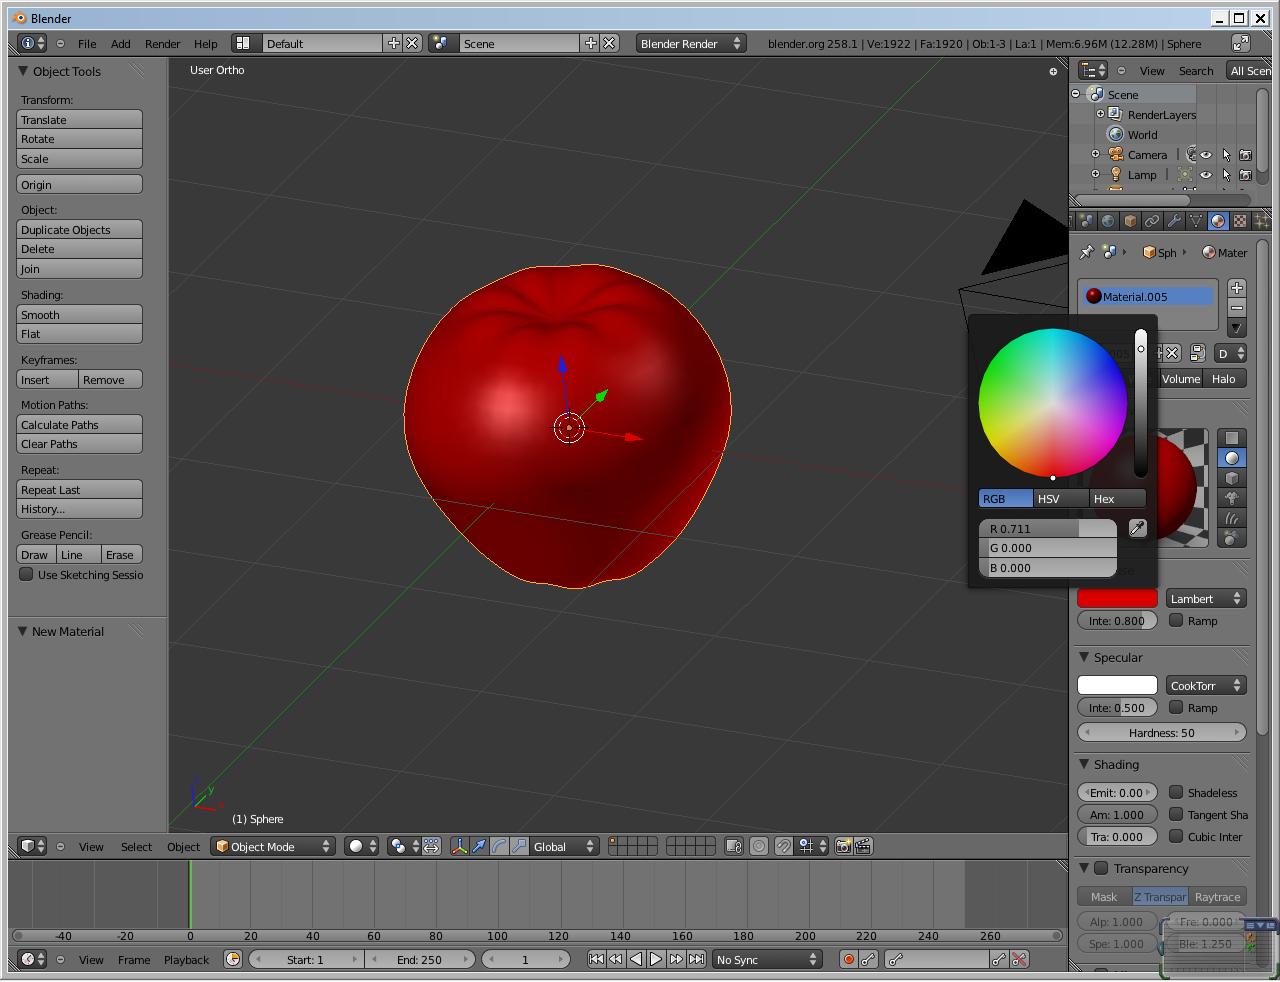Click the color sampler eyedropper icon
Screen dimensions: 1280x982
coord(1137,528)
